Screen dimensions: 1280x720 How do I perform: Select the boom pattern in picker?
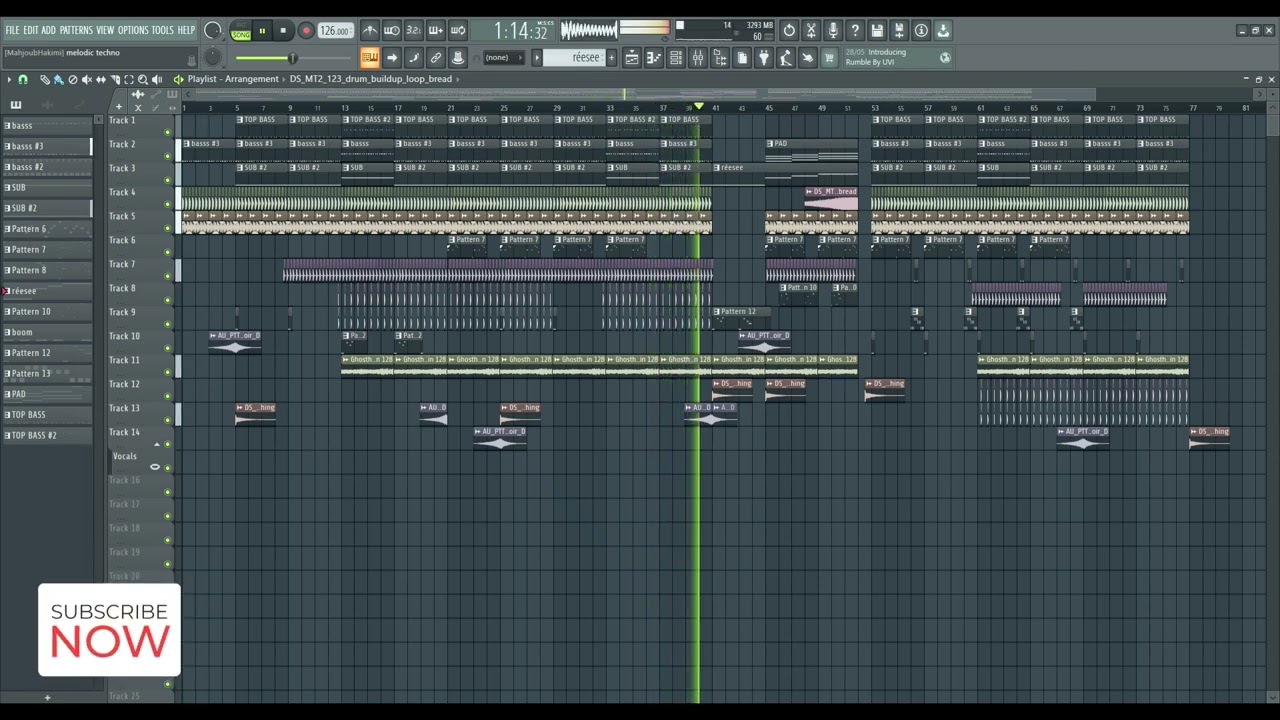pyautogui.click(x=47, y=332)
